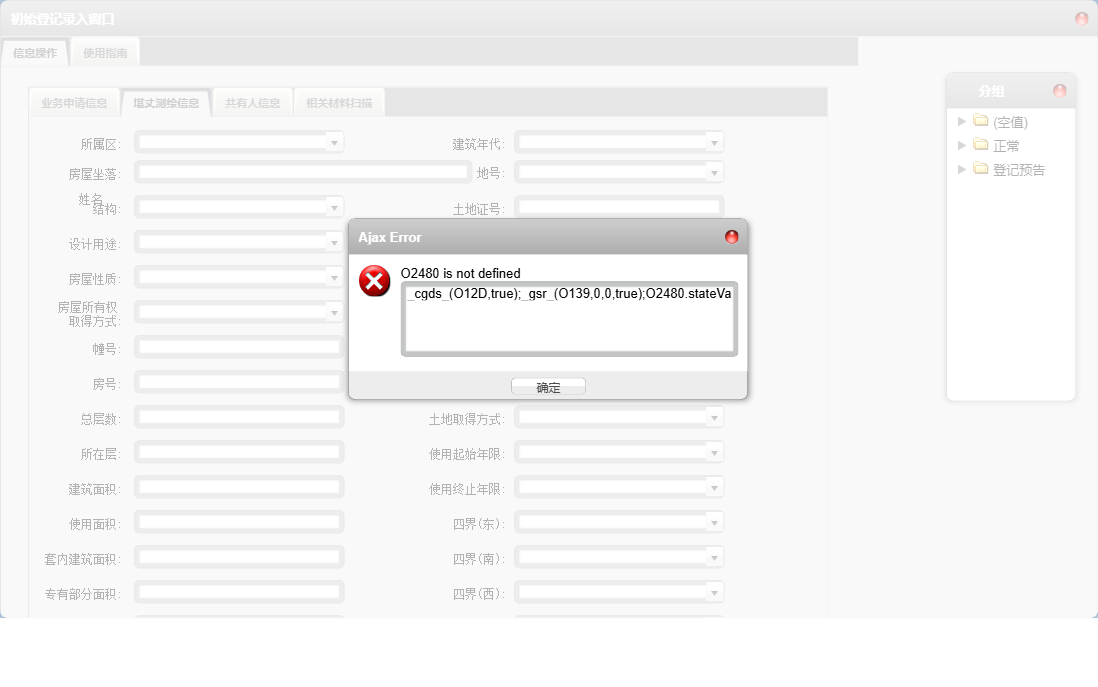Open the 房屋性质 dropdown
The image size is (1098, 687).
(334, 276)
